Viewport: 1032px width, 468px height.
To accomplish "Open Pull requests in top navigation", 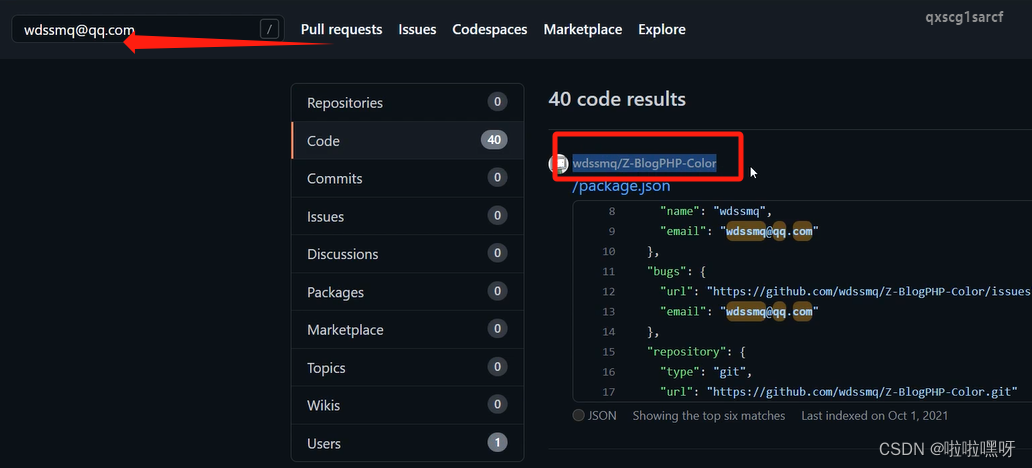I will point(342,30).
